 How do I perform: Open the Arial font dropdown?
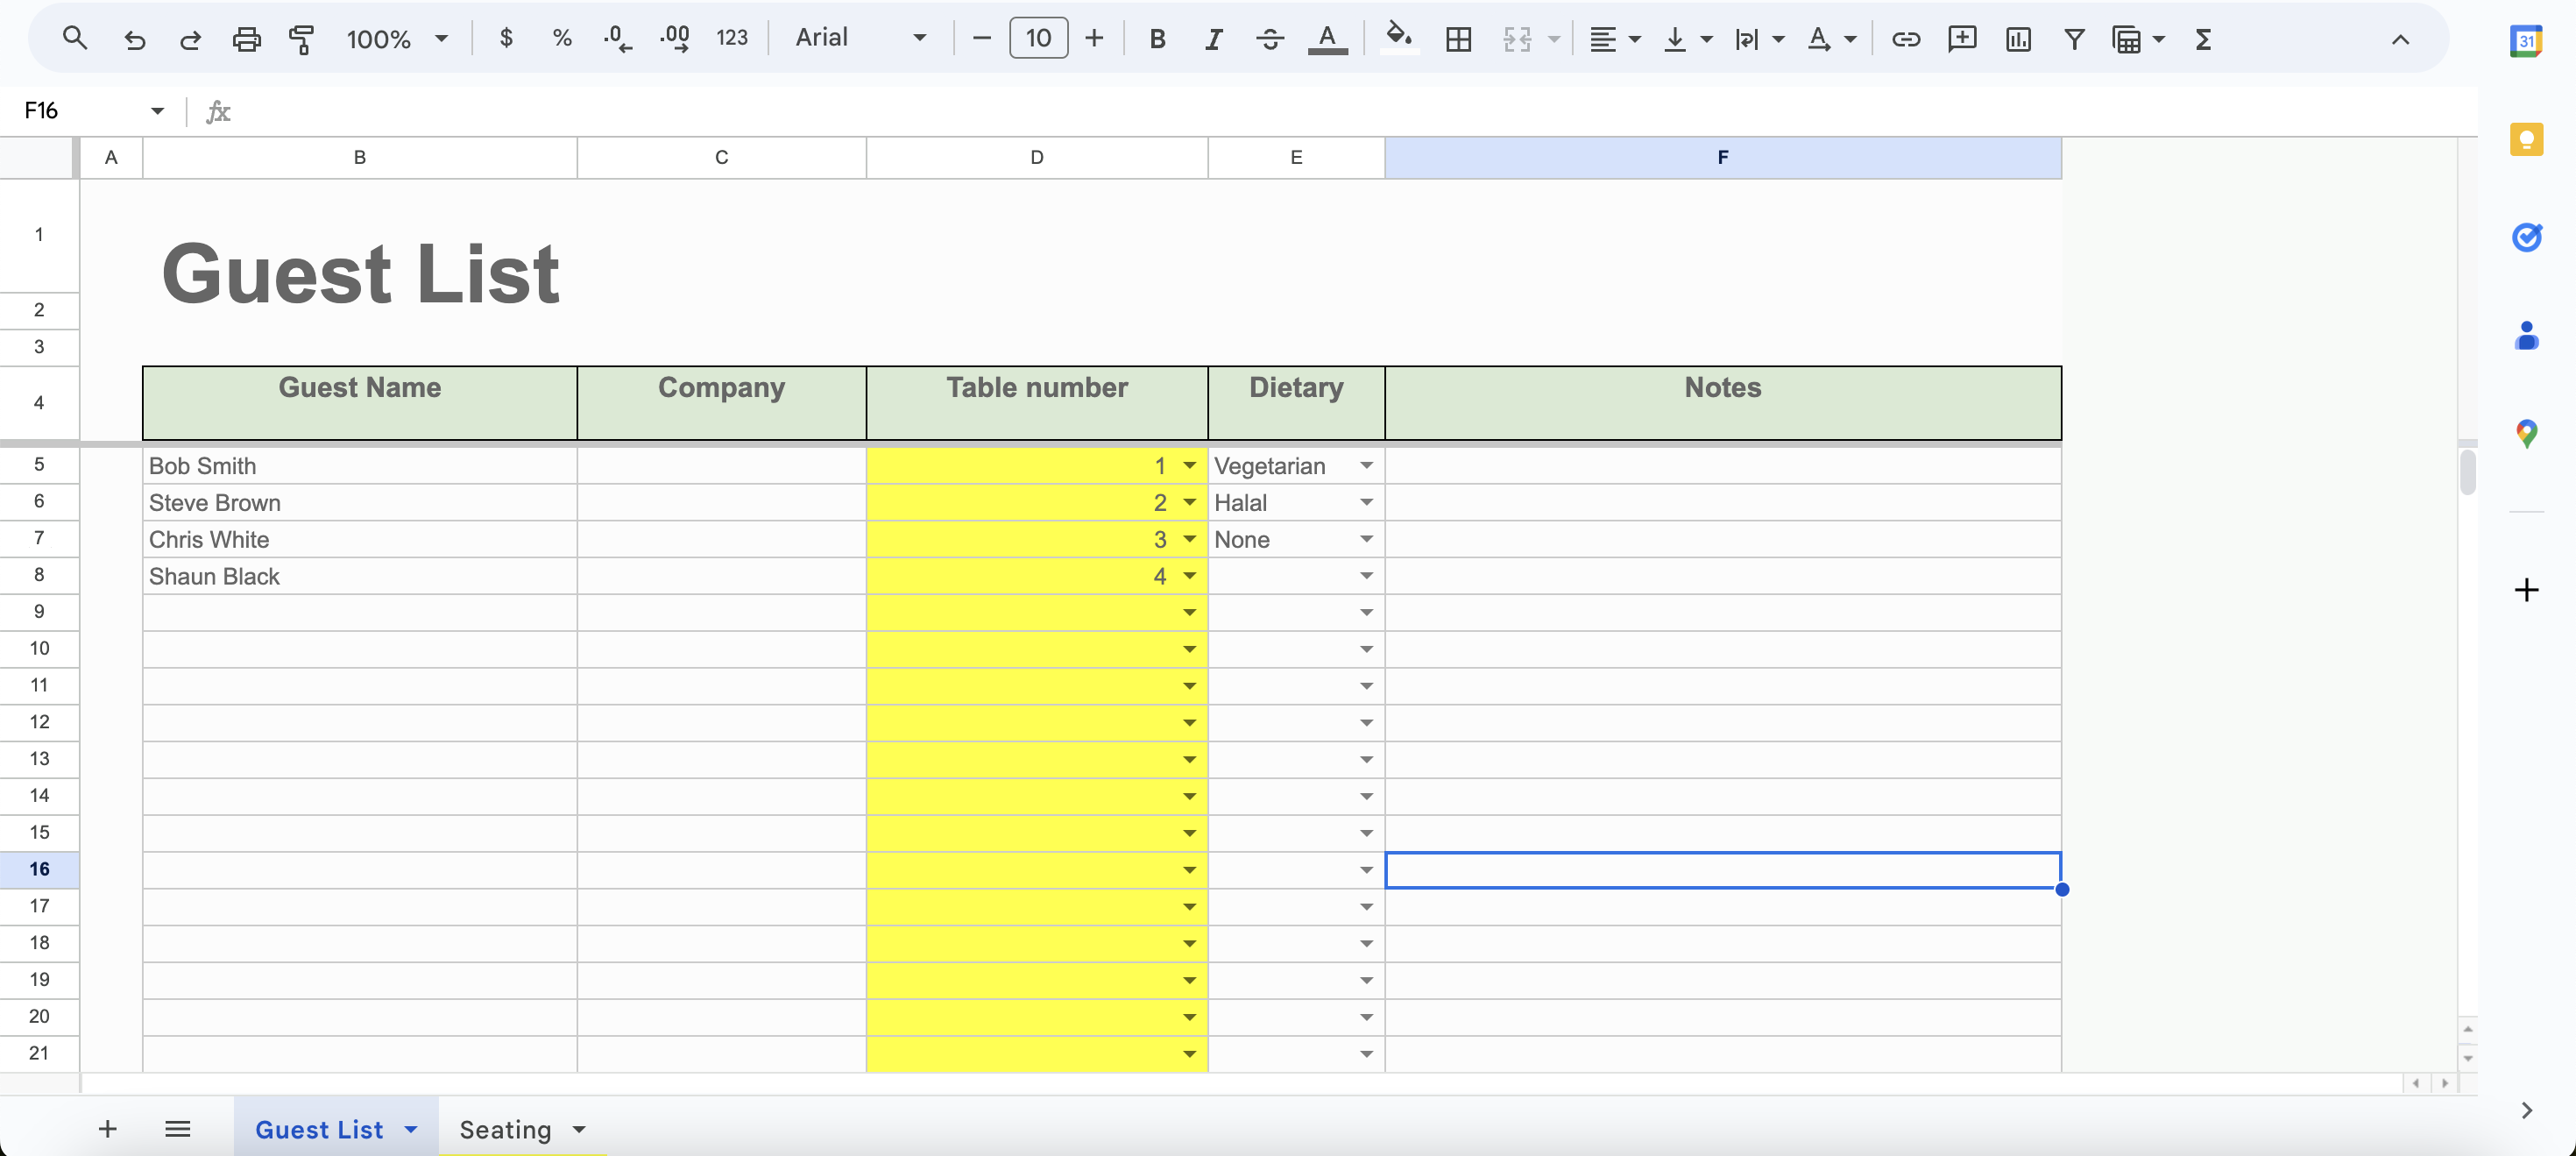[860, 39]
